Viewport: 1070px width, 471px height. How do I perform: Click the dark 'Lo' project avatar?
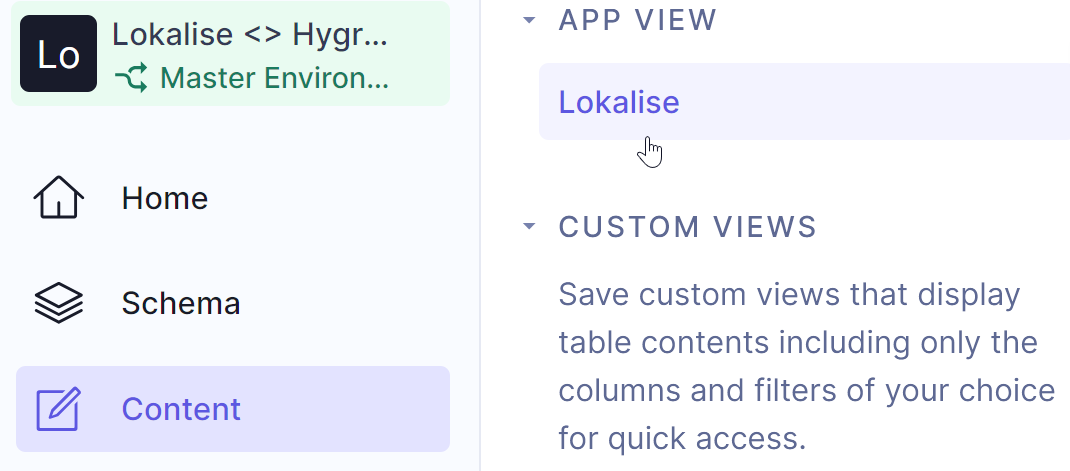click(58, 54)
